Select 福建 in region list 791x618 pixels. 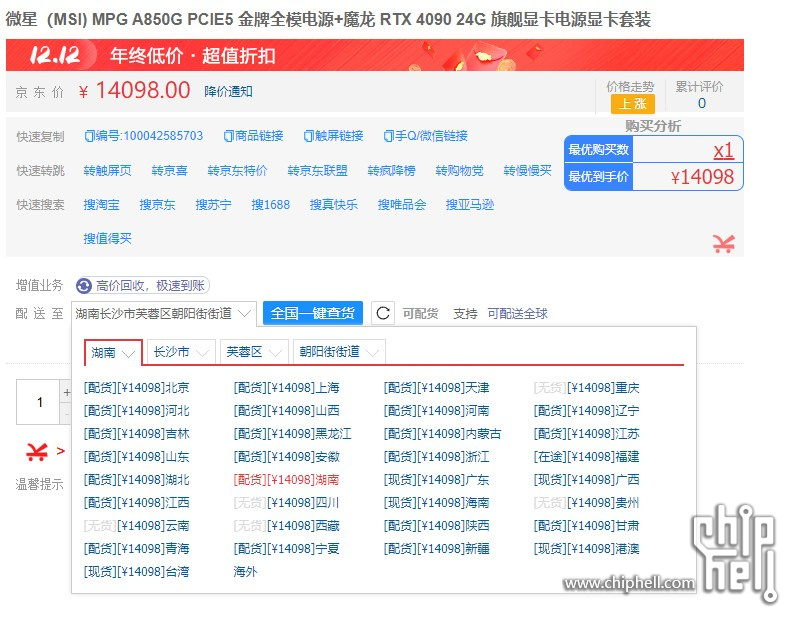click(587, 457)
